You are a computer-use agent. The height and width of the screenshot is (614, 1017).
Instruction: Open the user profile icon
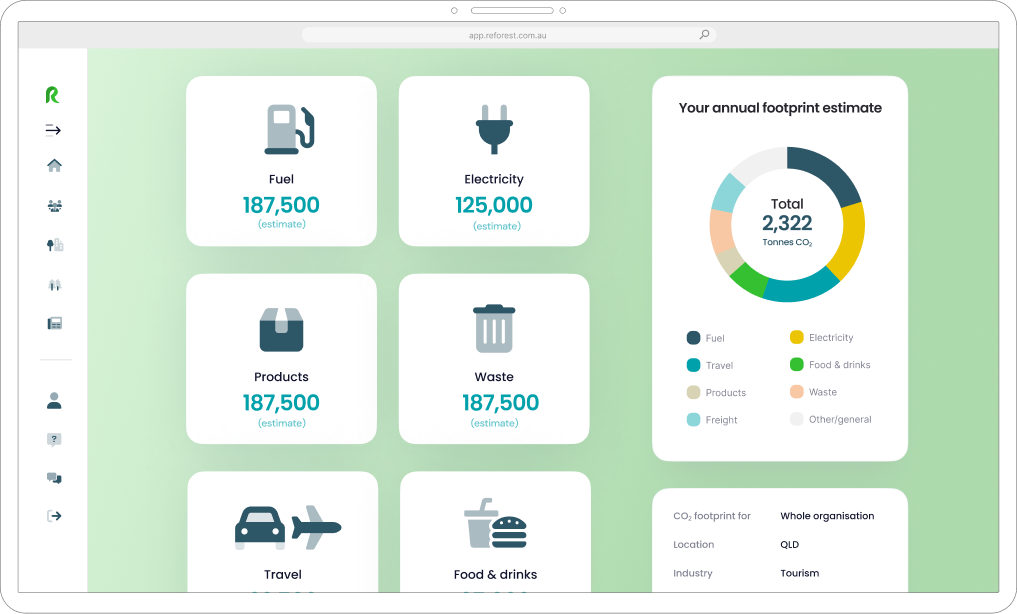[x=54, y=401]
